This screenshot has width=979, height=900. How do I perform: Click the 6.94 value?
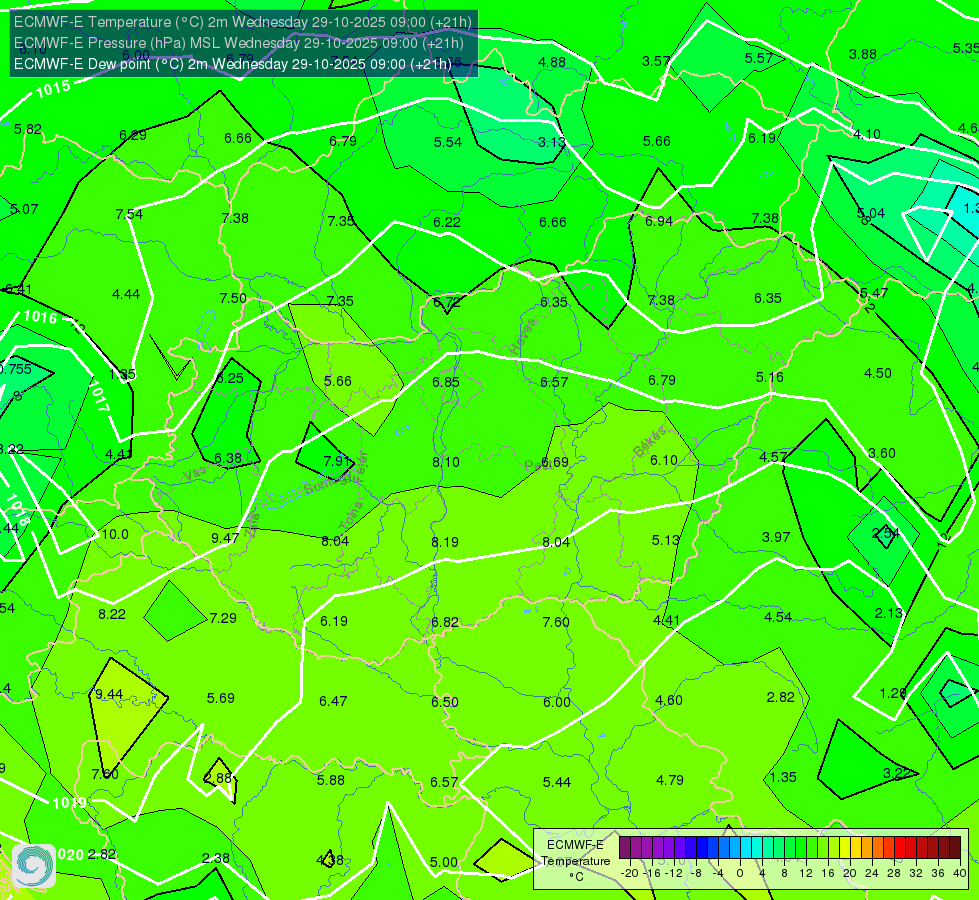pyautogui.click(x=659, y=221)
